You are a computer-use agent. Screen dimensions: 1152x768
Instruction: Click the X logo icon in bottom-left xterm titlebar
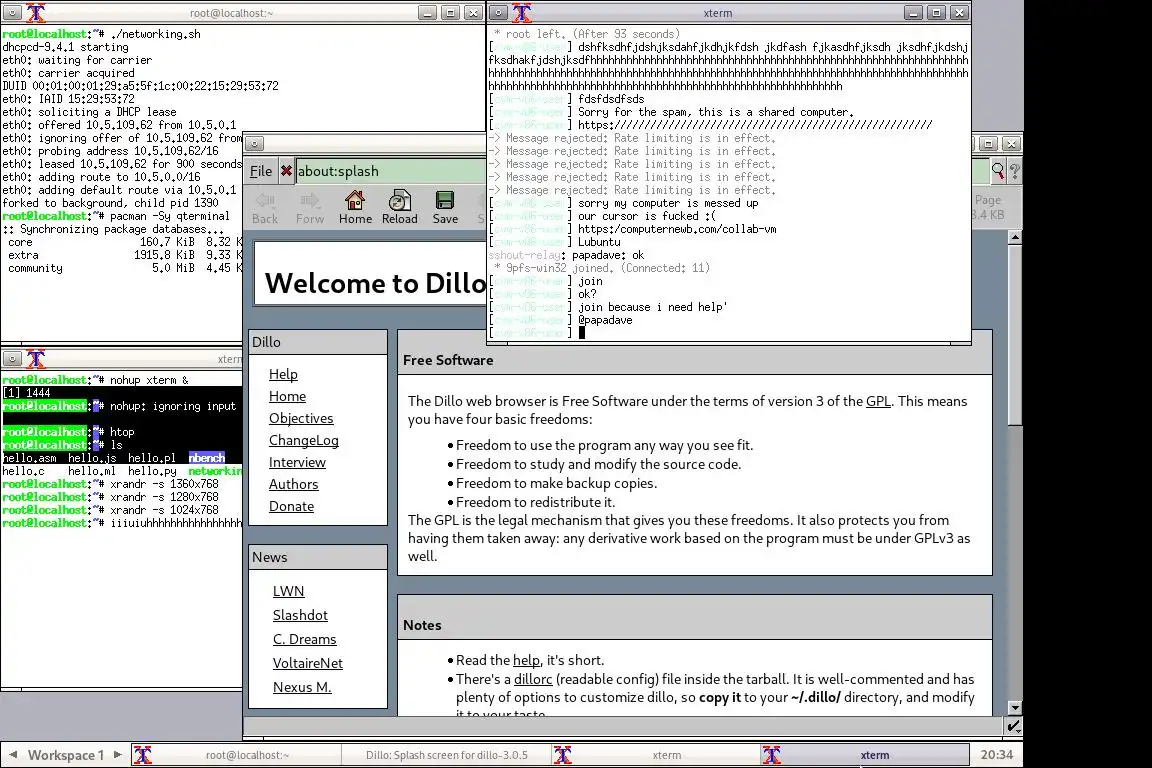(x=35, y=359)
